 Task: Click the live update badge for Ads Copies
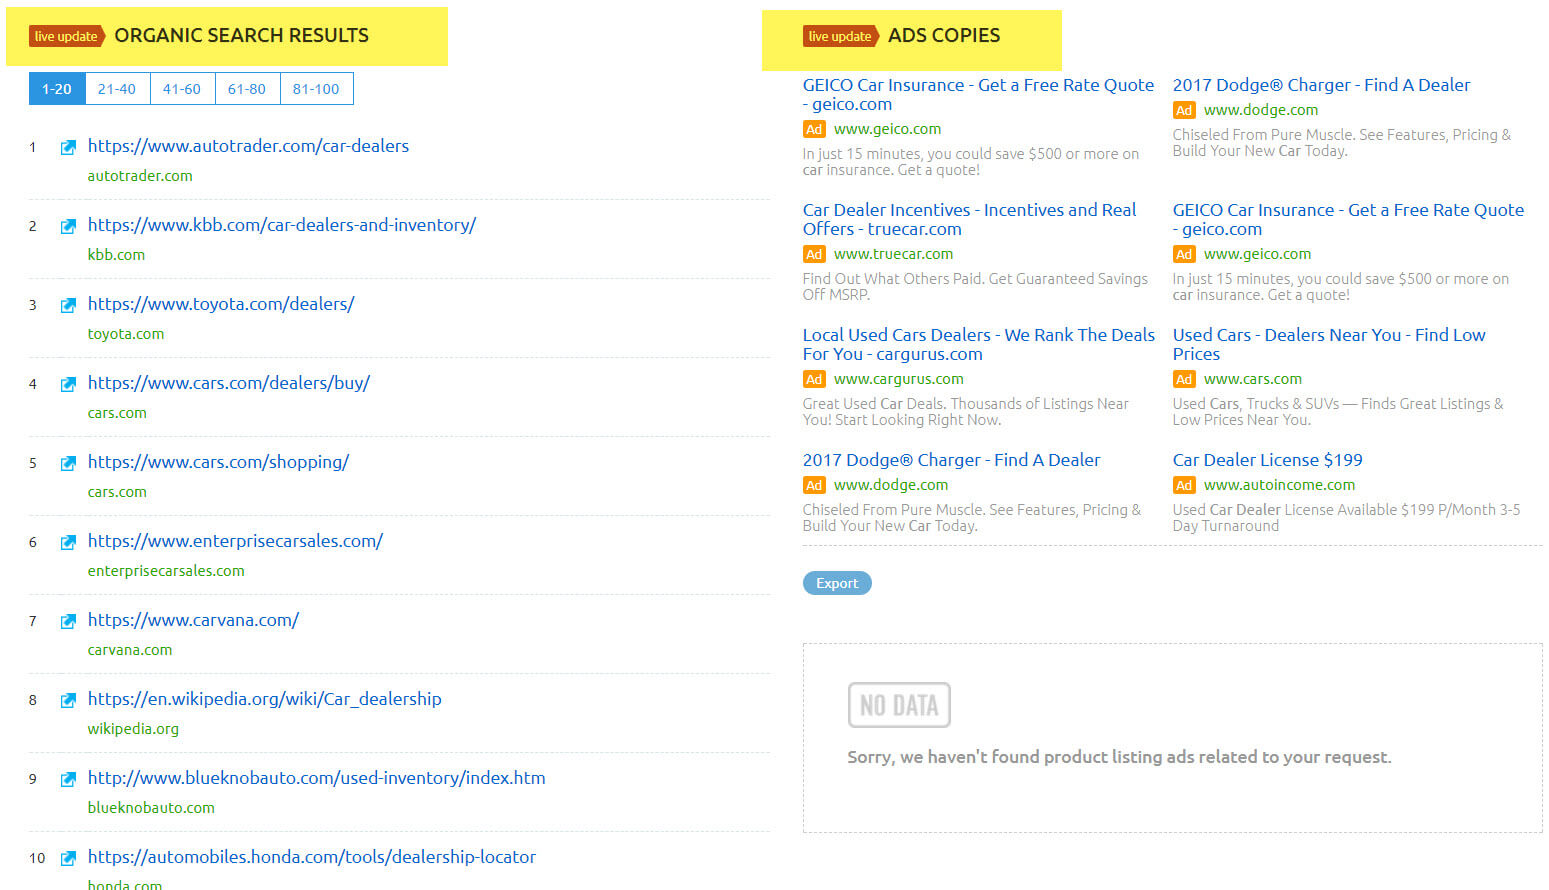click(841, 36)
